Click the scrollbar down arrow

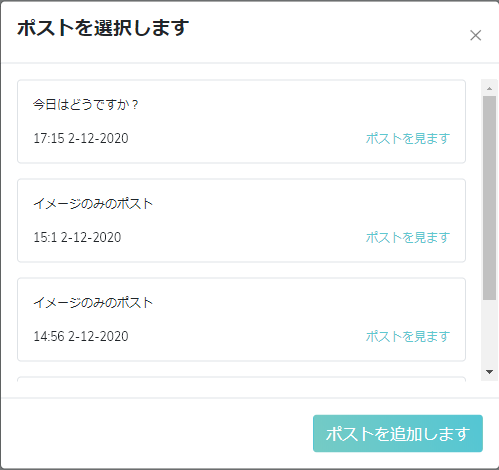[489, 372]
